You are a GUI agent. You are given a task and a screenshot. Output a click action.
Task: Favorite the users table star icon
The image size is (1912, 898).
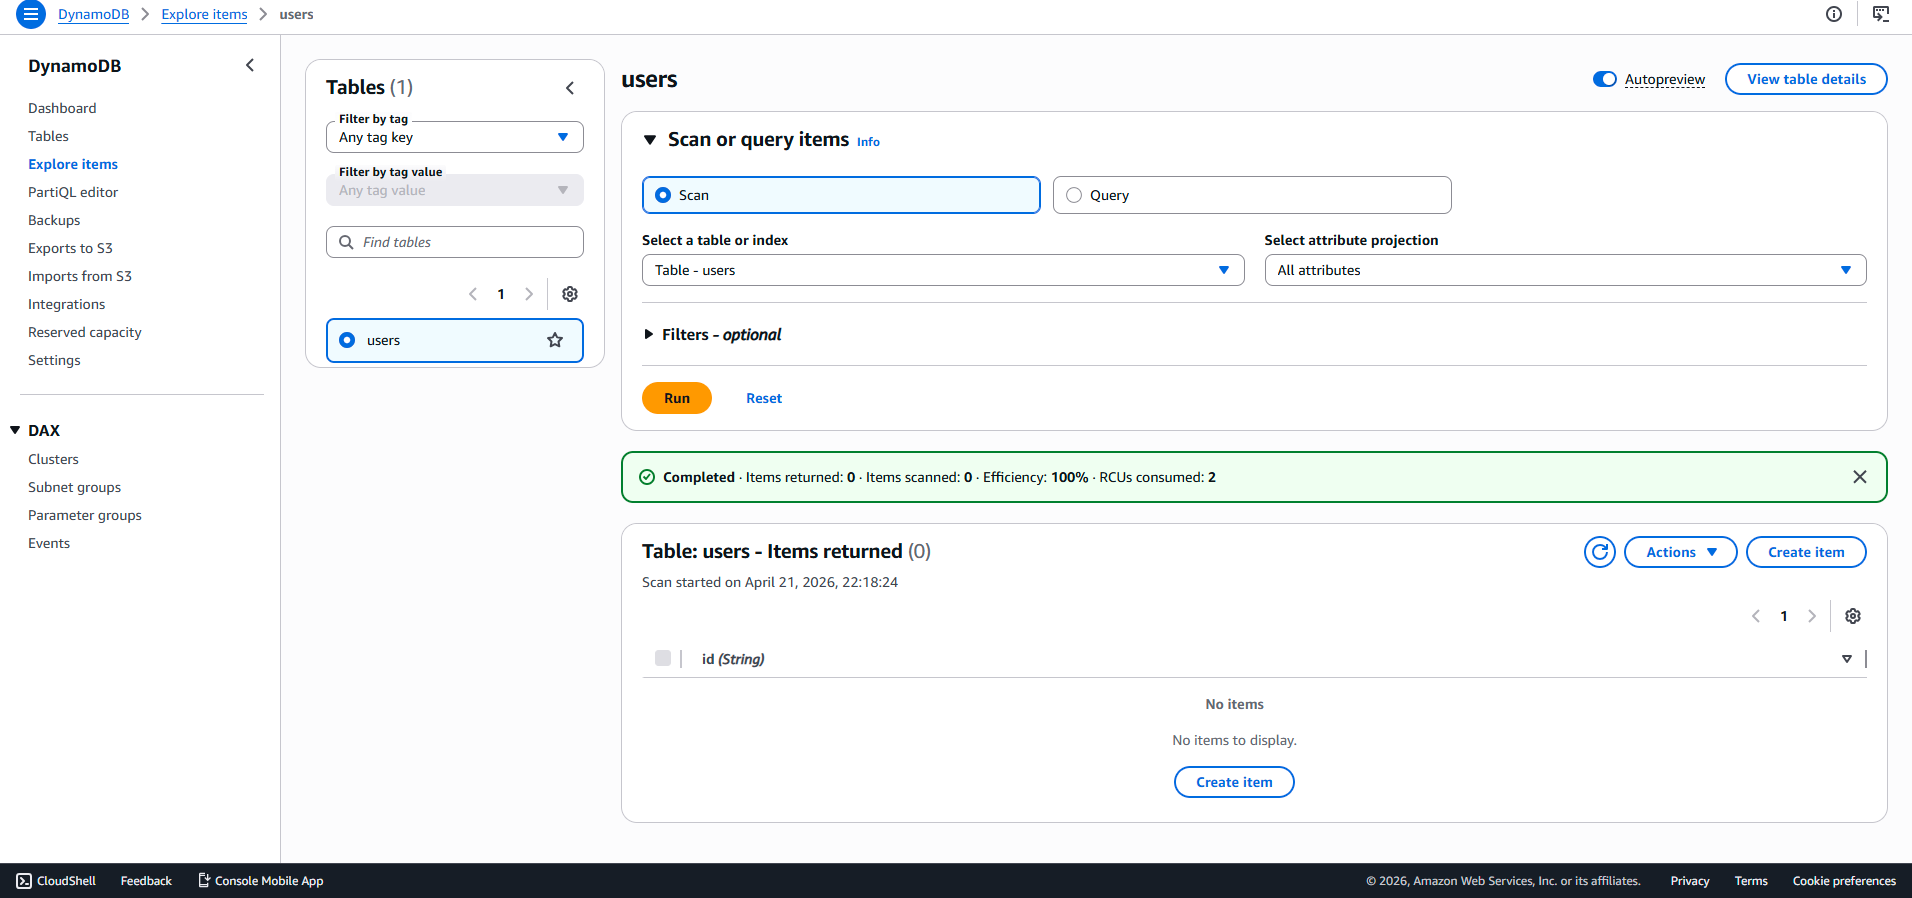555,340
